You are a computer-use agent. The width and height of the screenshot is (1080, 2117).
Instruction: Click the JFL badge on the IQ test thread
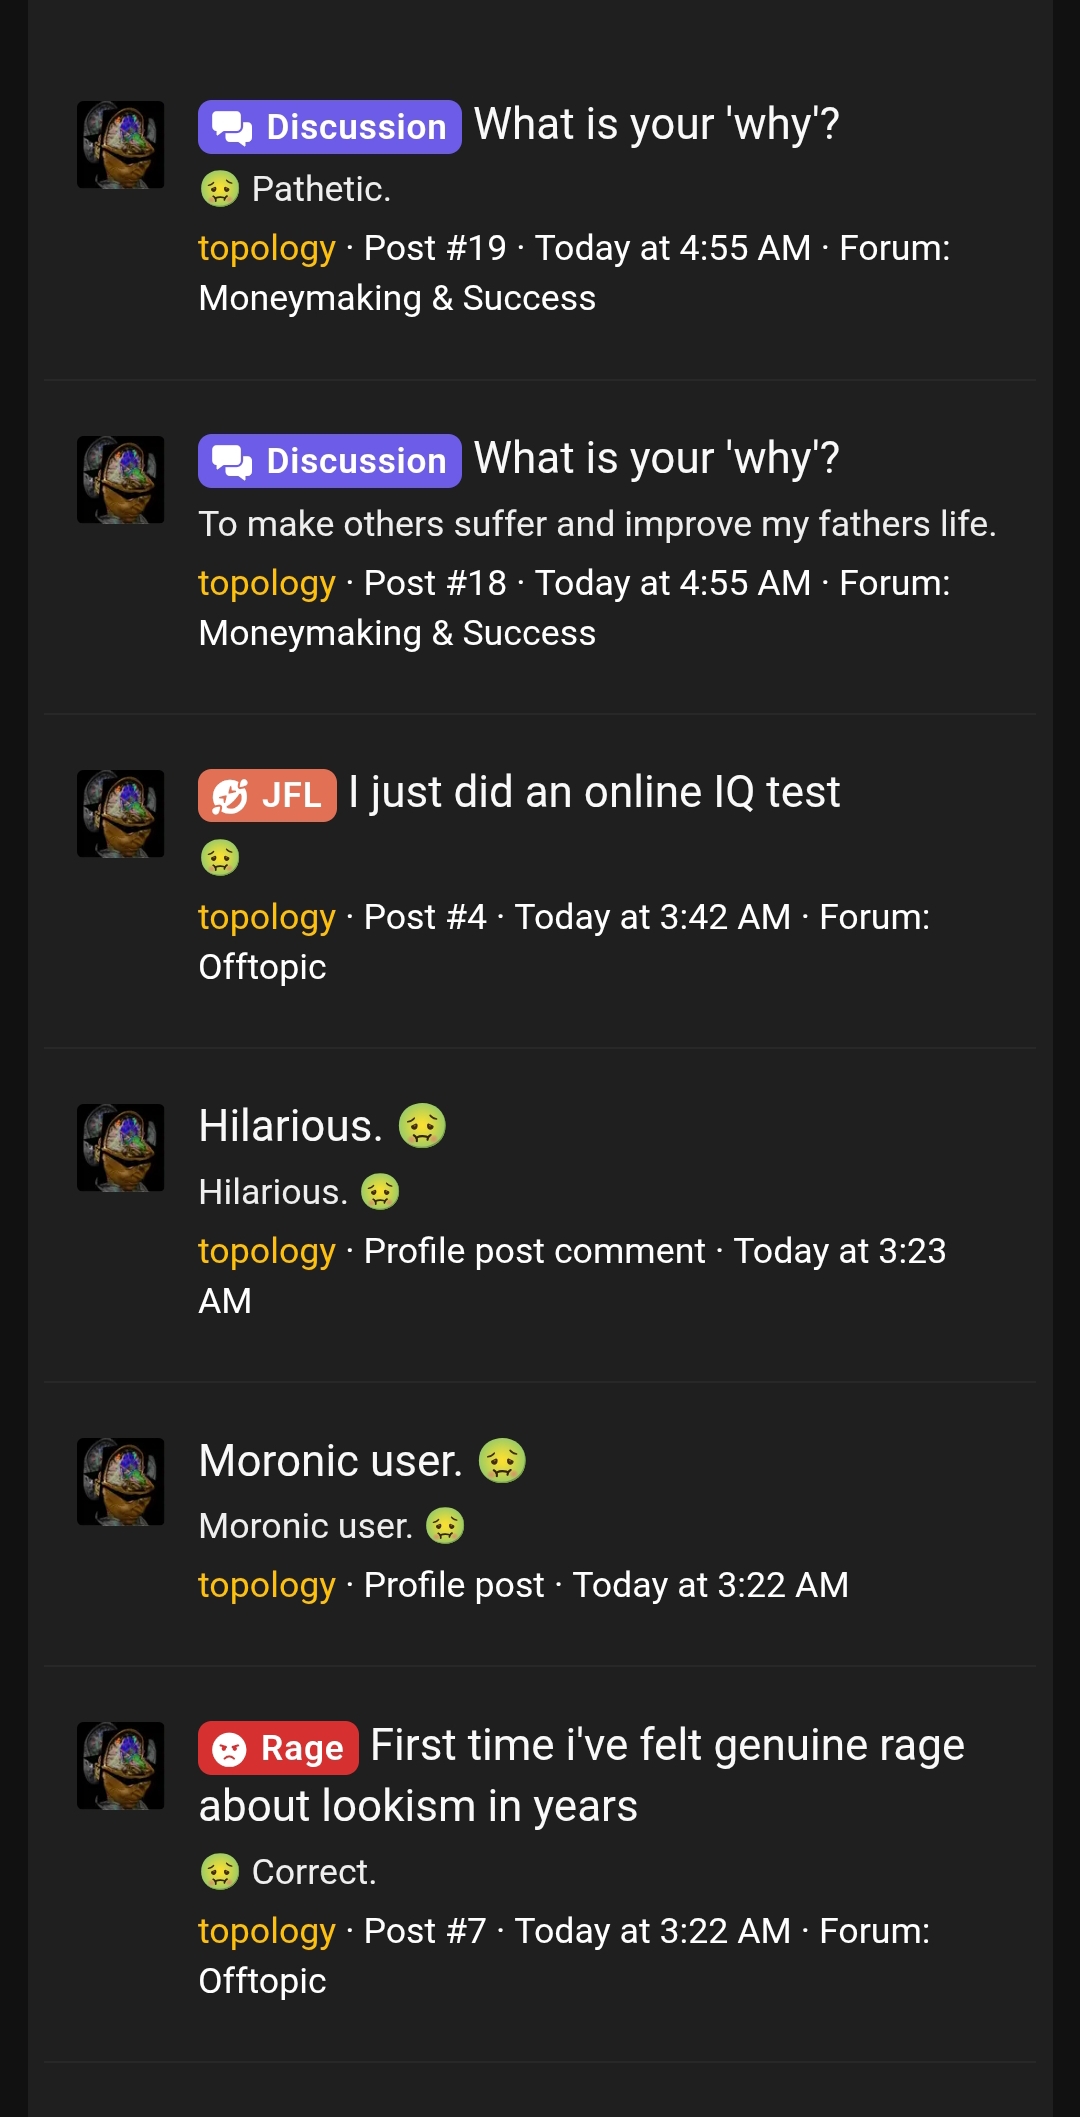(266, 795)
